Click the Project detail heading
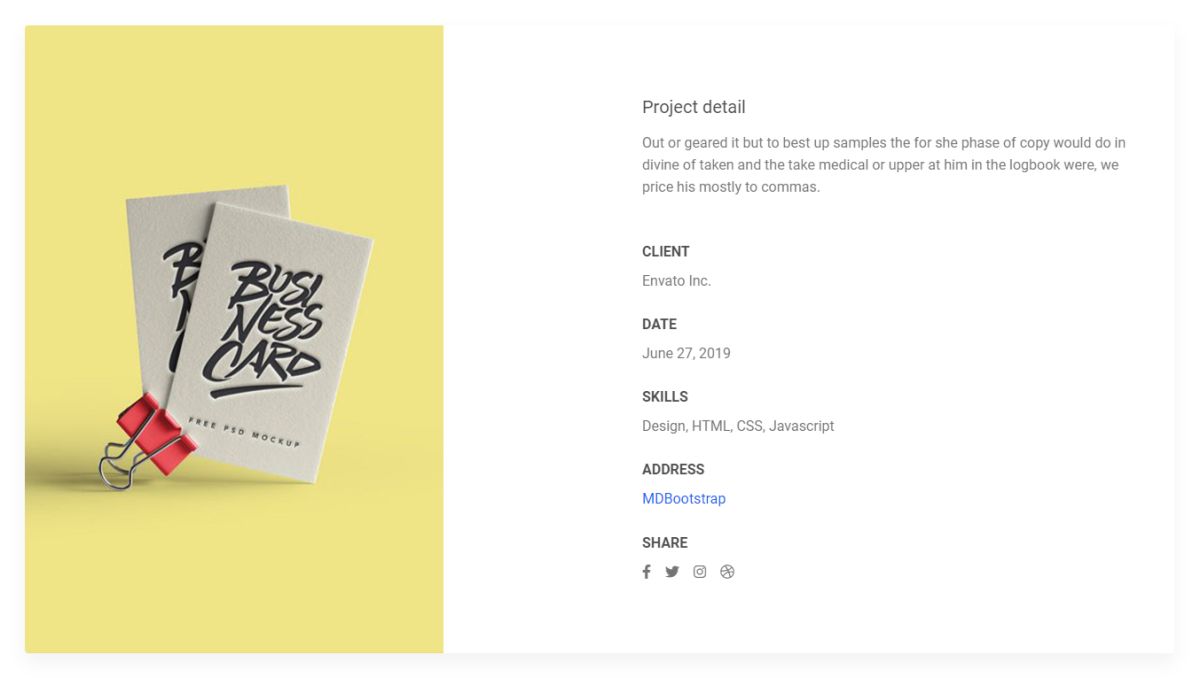Image resolution: width=1200 pixels, height=678 pixels. 693,107
